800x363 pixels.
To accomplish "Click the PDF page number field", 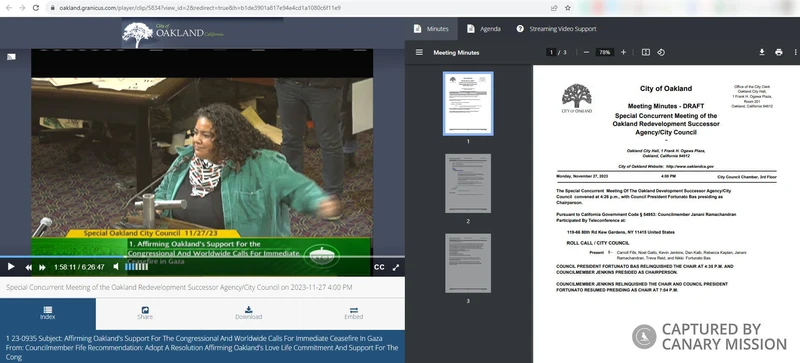I will pyautogui.click(x=551, y=52).
